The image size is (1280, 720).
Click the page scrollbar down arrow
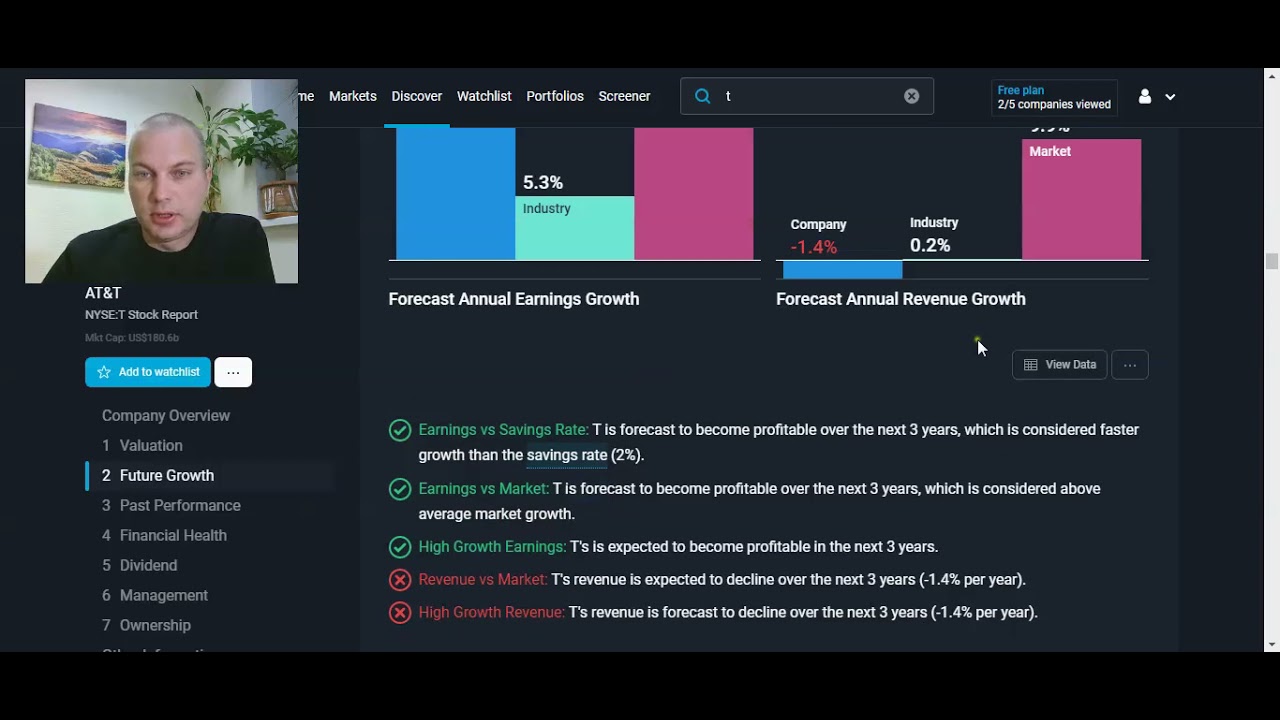coord(1271,644)
